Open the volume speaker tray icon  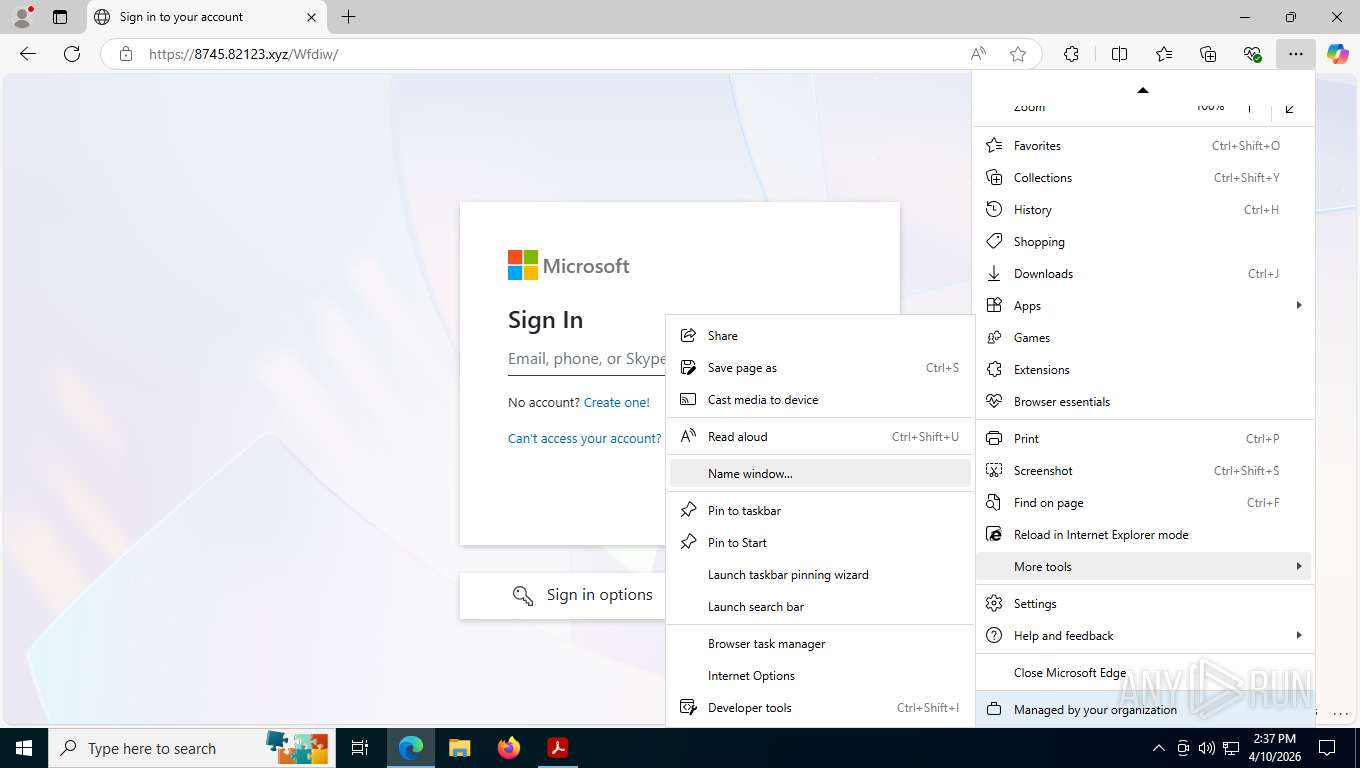tap(1207, 748)
